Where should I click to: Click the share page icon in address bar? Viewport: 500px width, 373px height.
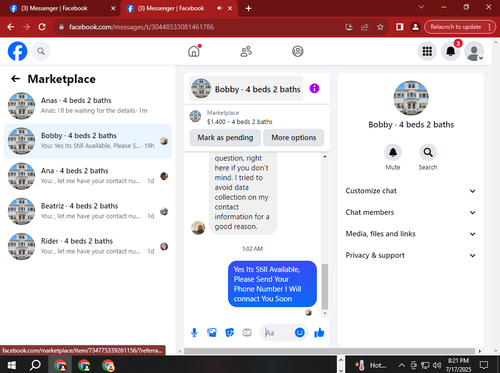point(365,27)
